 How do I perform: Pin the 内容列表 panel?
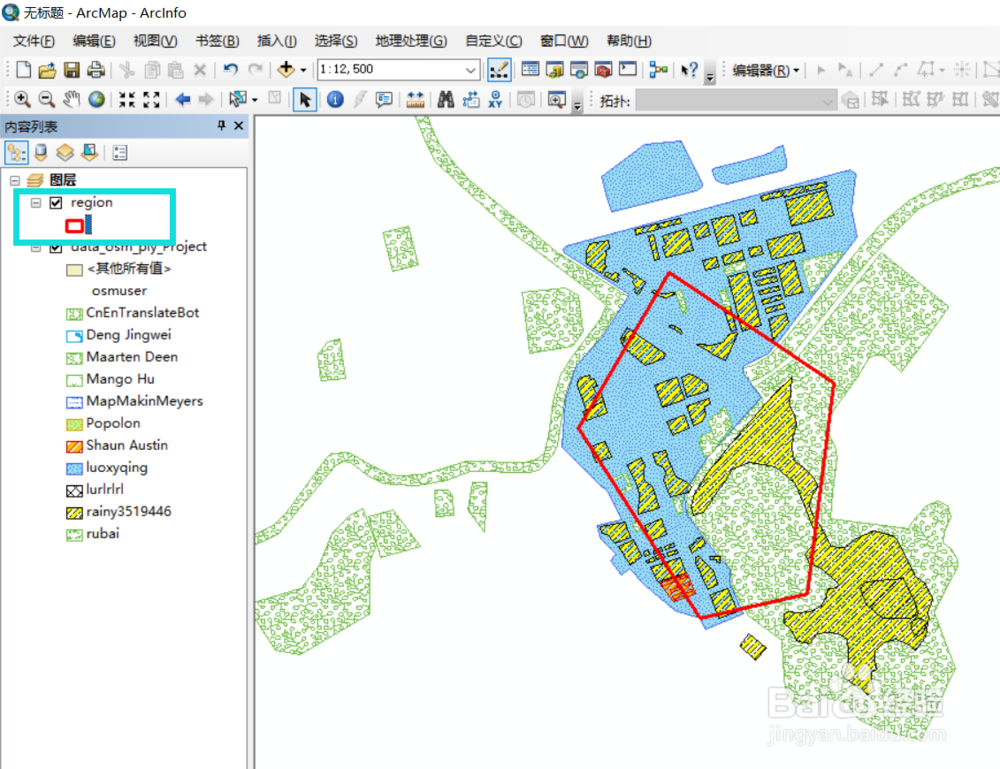[x=221, y=126]
